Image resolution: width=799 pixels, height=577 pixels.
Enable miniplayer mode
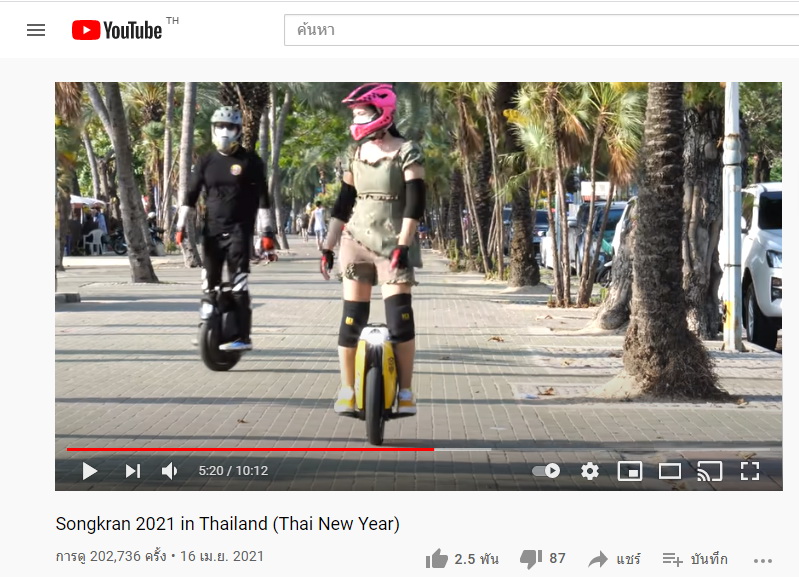630,471
